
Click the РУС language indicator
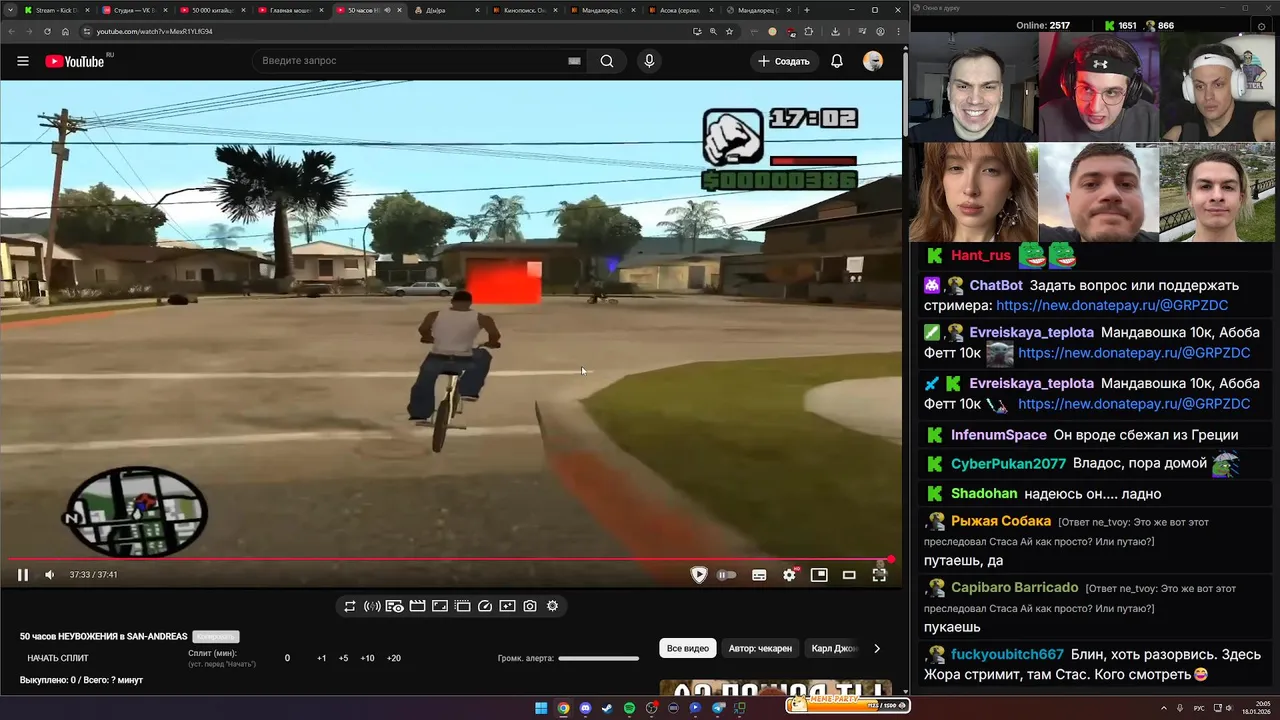click(1201, 708)
